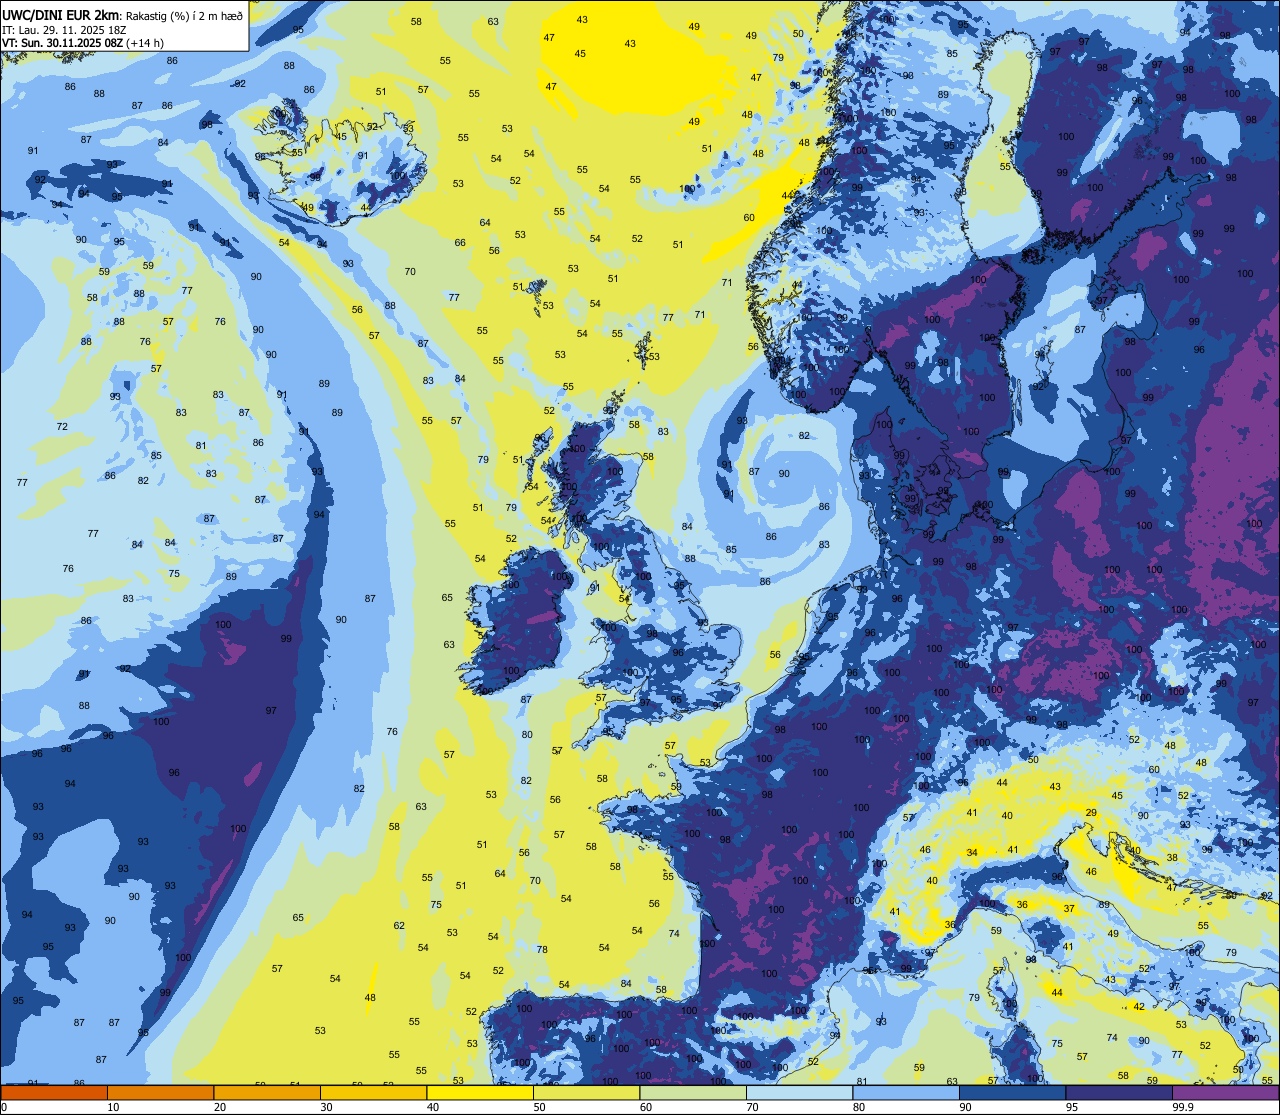Image resolution: width=1280 pixels, height=1115 pixels.
Task: Click the 20–30 legend color segment
Action: (267, 1092)
